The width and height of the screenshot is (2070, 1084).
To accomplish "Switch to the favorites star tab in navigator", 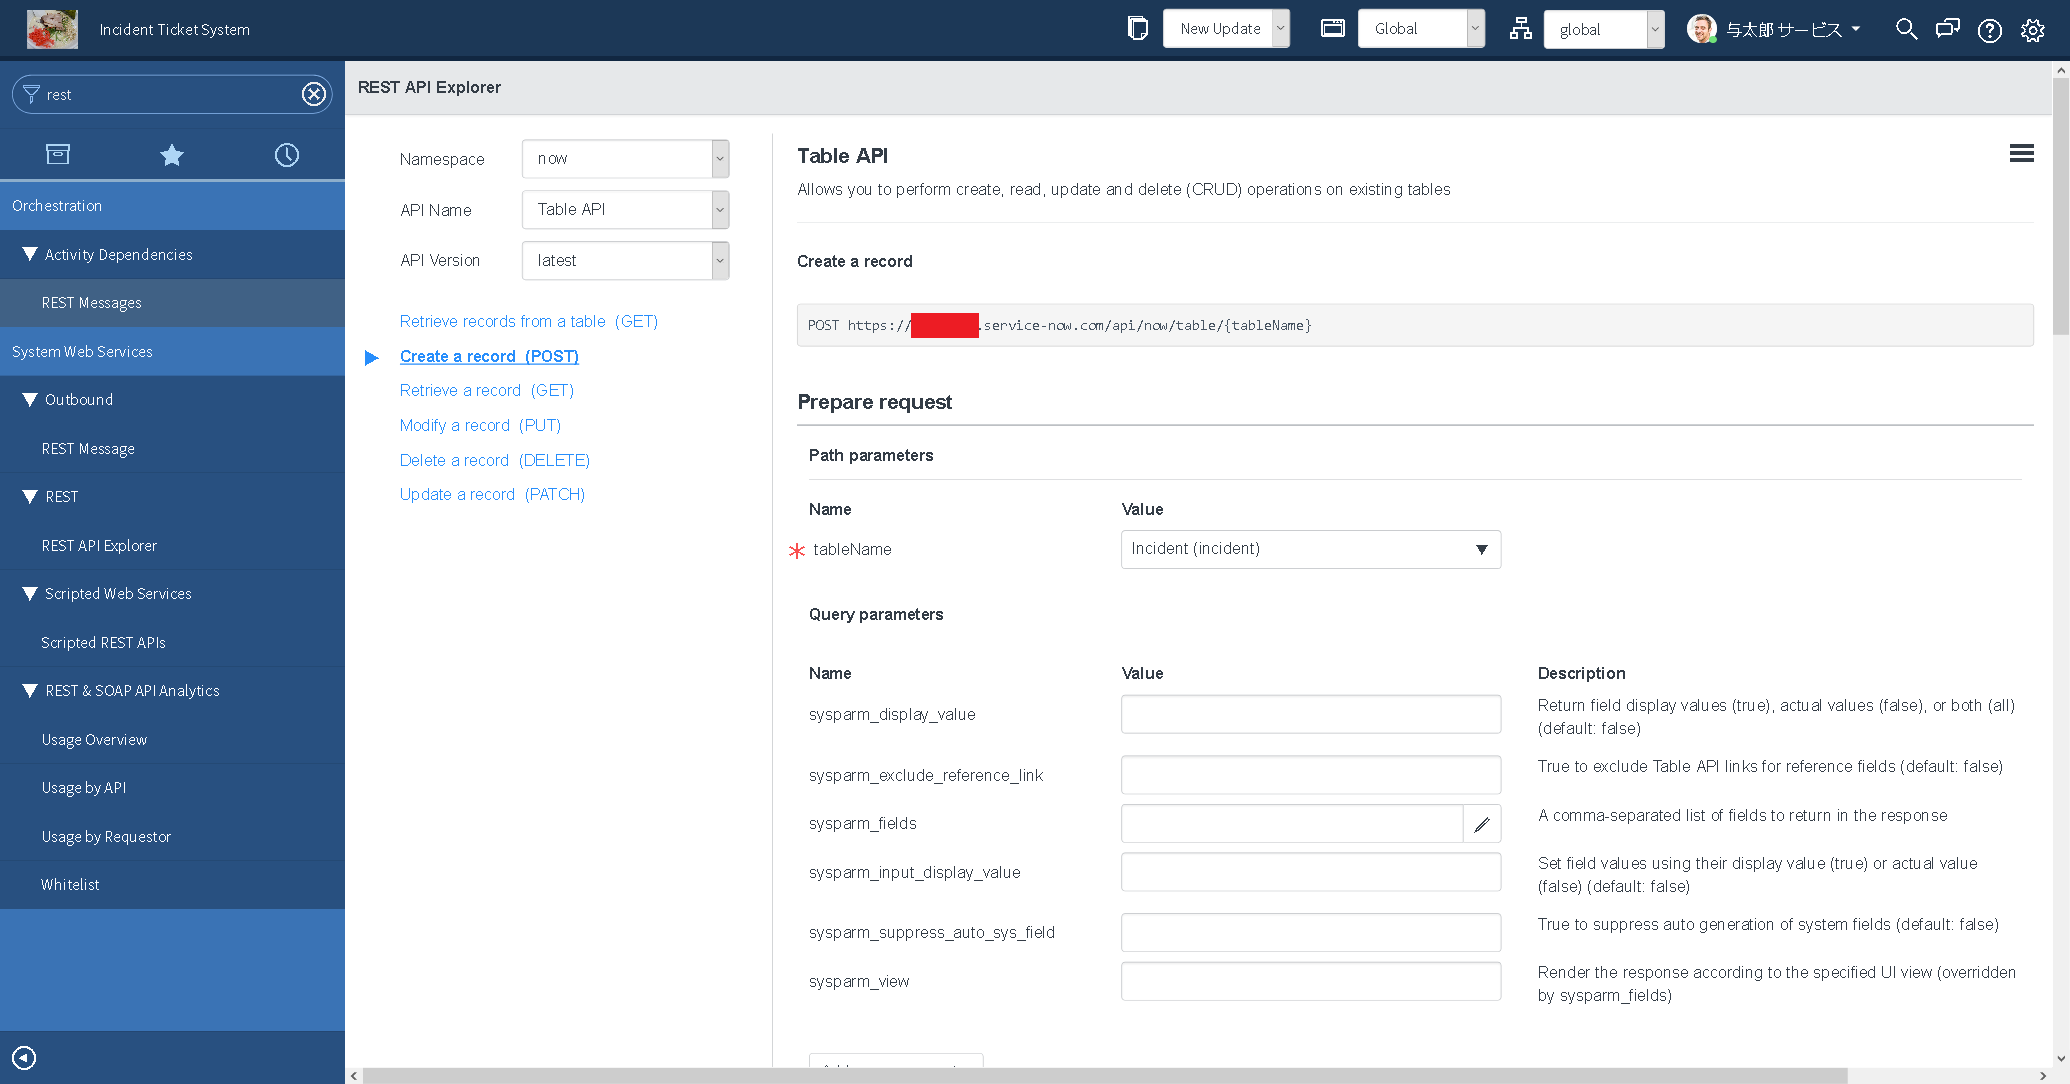I will point(172,154).
